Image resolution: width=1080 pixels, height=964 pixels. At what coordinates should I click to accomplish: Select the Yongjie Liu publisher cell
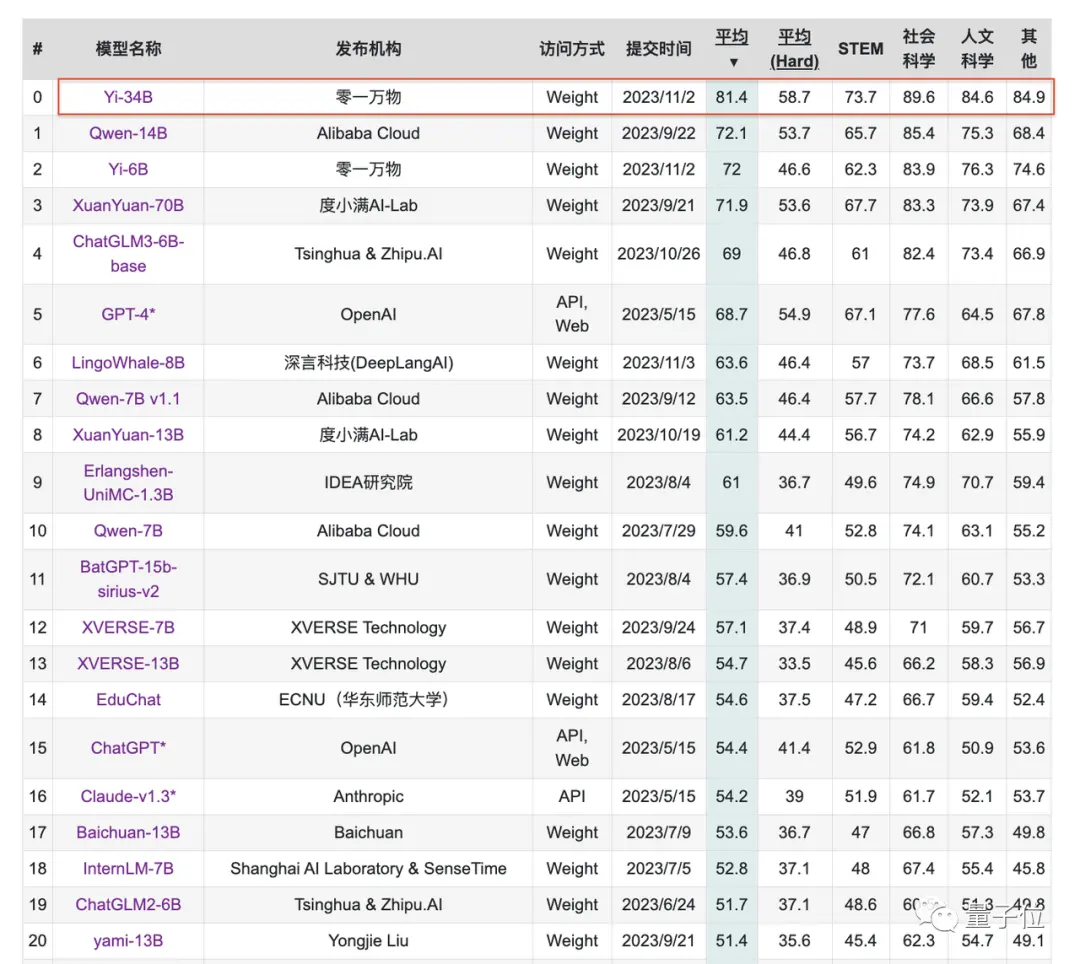[x=368, y=941]
